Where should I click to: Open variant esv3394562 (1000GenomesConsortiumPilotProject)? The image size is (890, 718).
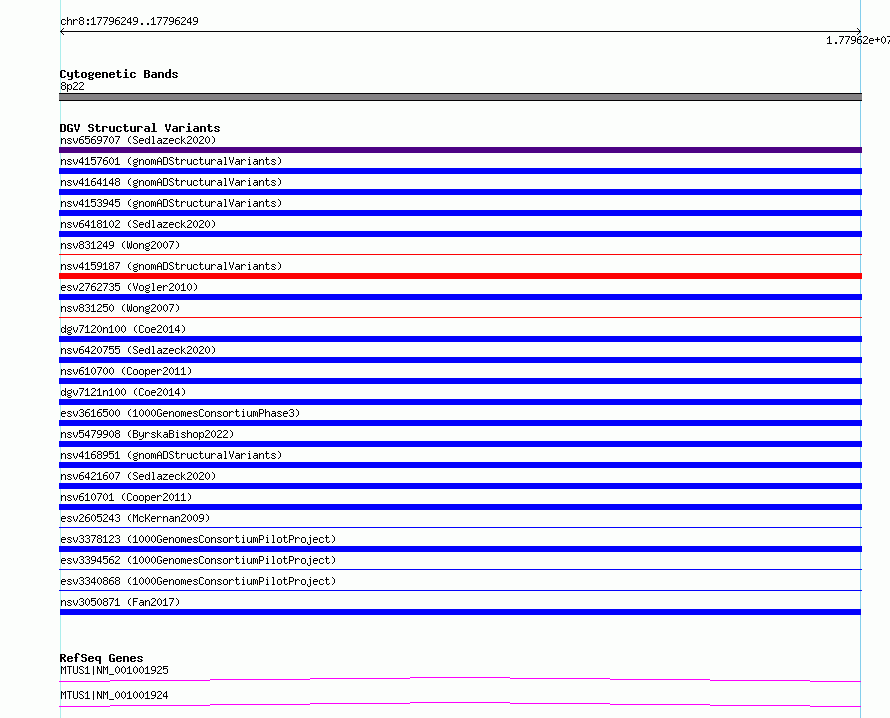[x=198, y=560]
